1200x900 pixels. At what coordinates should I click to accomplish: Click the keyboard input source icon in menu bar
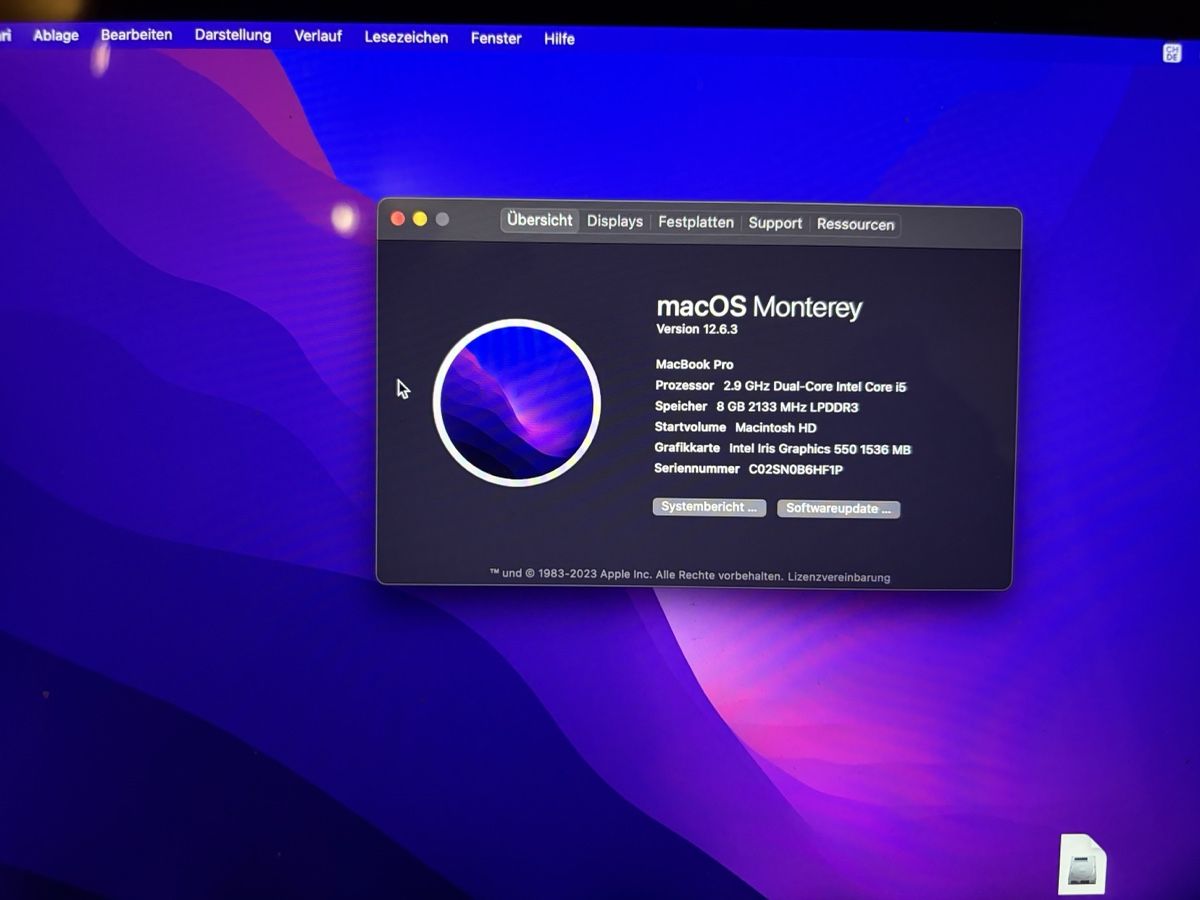[x=1172, y=53]
